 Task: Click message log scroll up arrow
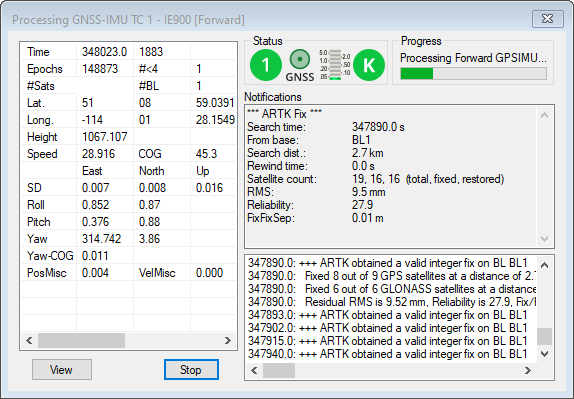click(x=544, y=265)
